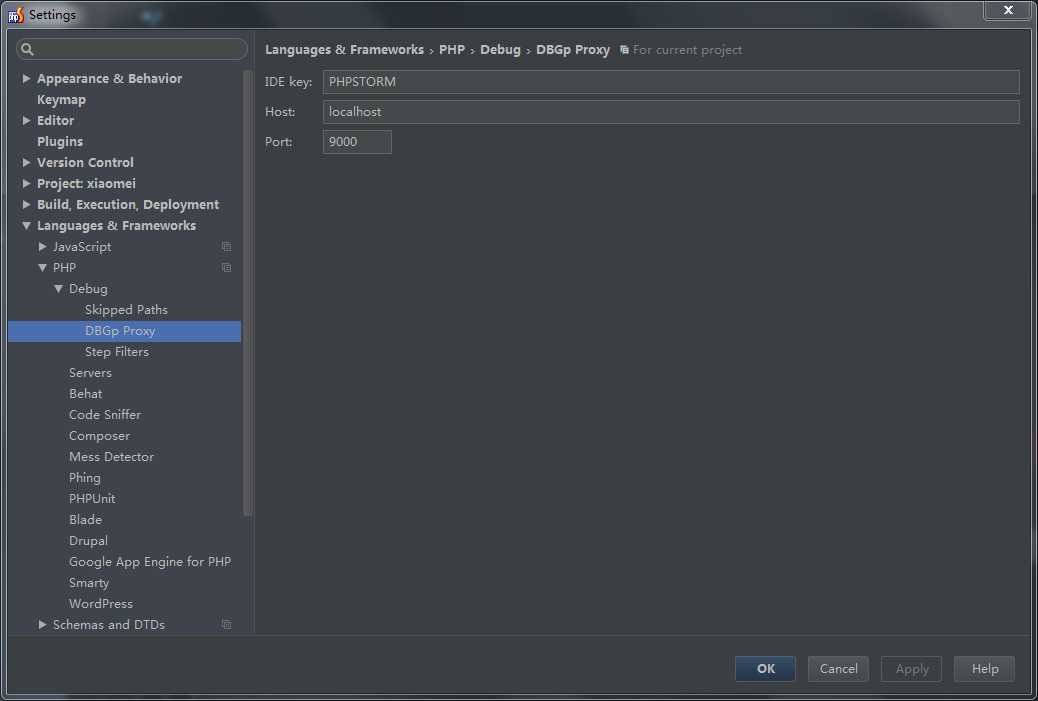1038x701 pixels.
Task: Click 'Debug' in the breadcrumb header
Action: [x=500, y=50]
